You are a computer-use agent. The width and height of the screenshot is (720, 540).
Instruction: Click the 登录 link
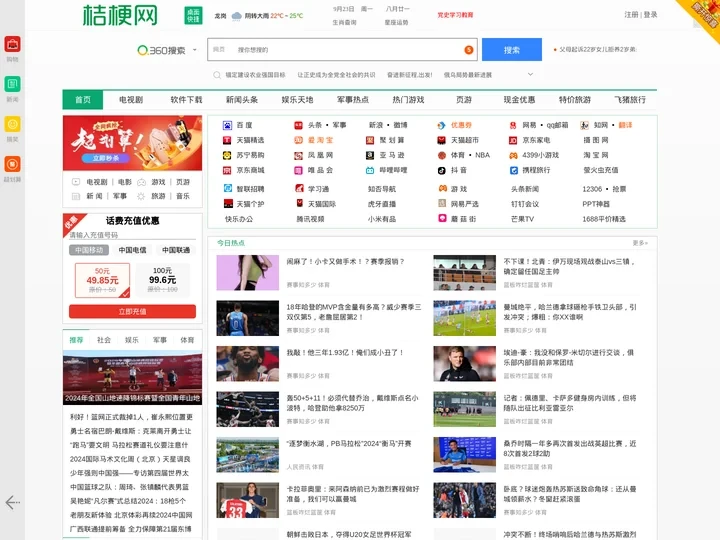click(x=650, y=15)
